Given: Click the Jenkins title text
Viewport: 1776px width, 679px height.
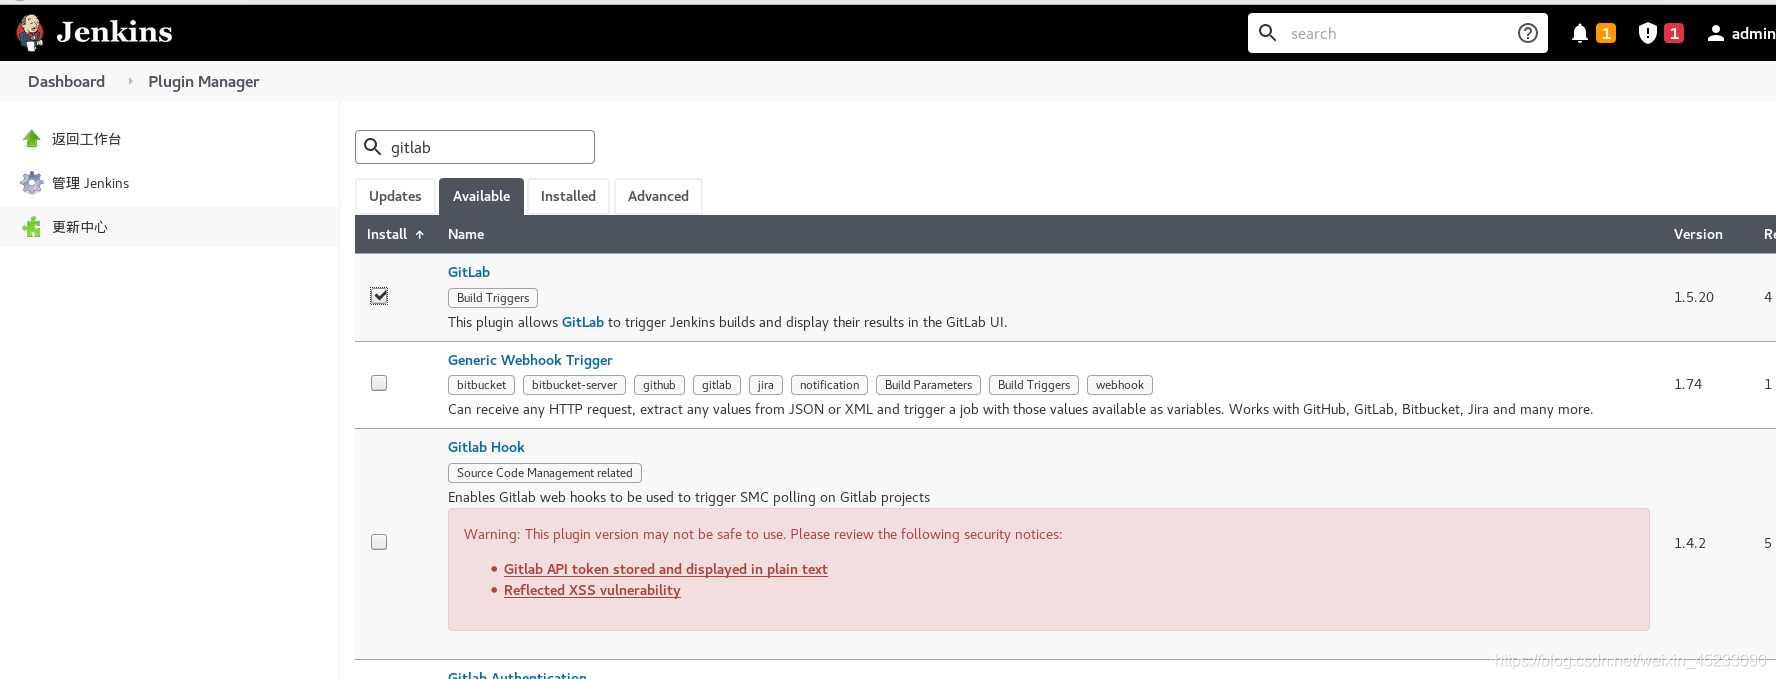Looking at the screenshot, I should click(114, 32).
